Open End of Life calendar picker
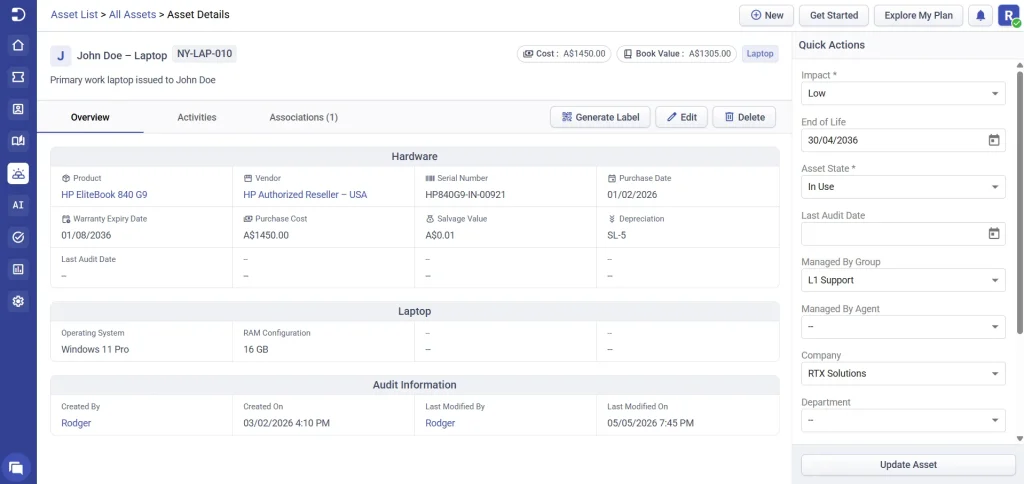 993,140
